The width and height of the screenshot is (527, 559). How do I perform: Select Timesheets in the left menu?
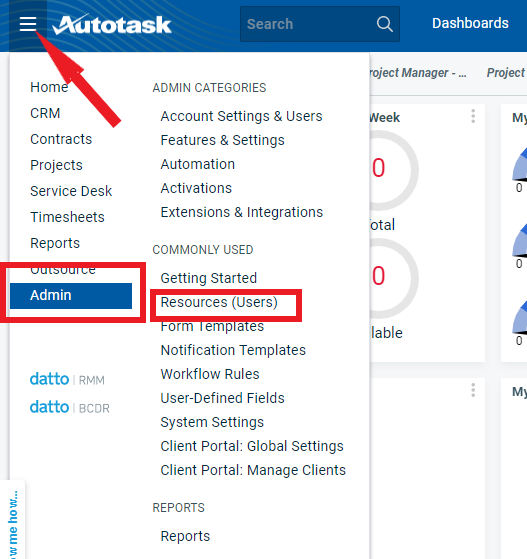[67, 217]
